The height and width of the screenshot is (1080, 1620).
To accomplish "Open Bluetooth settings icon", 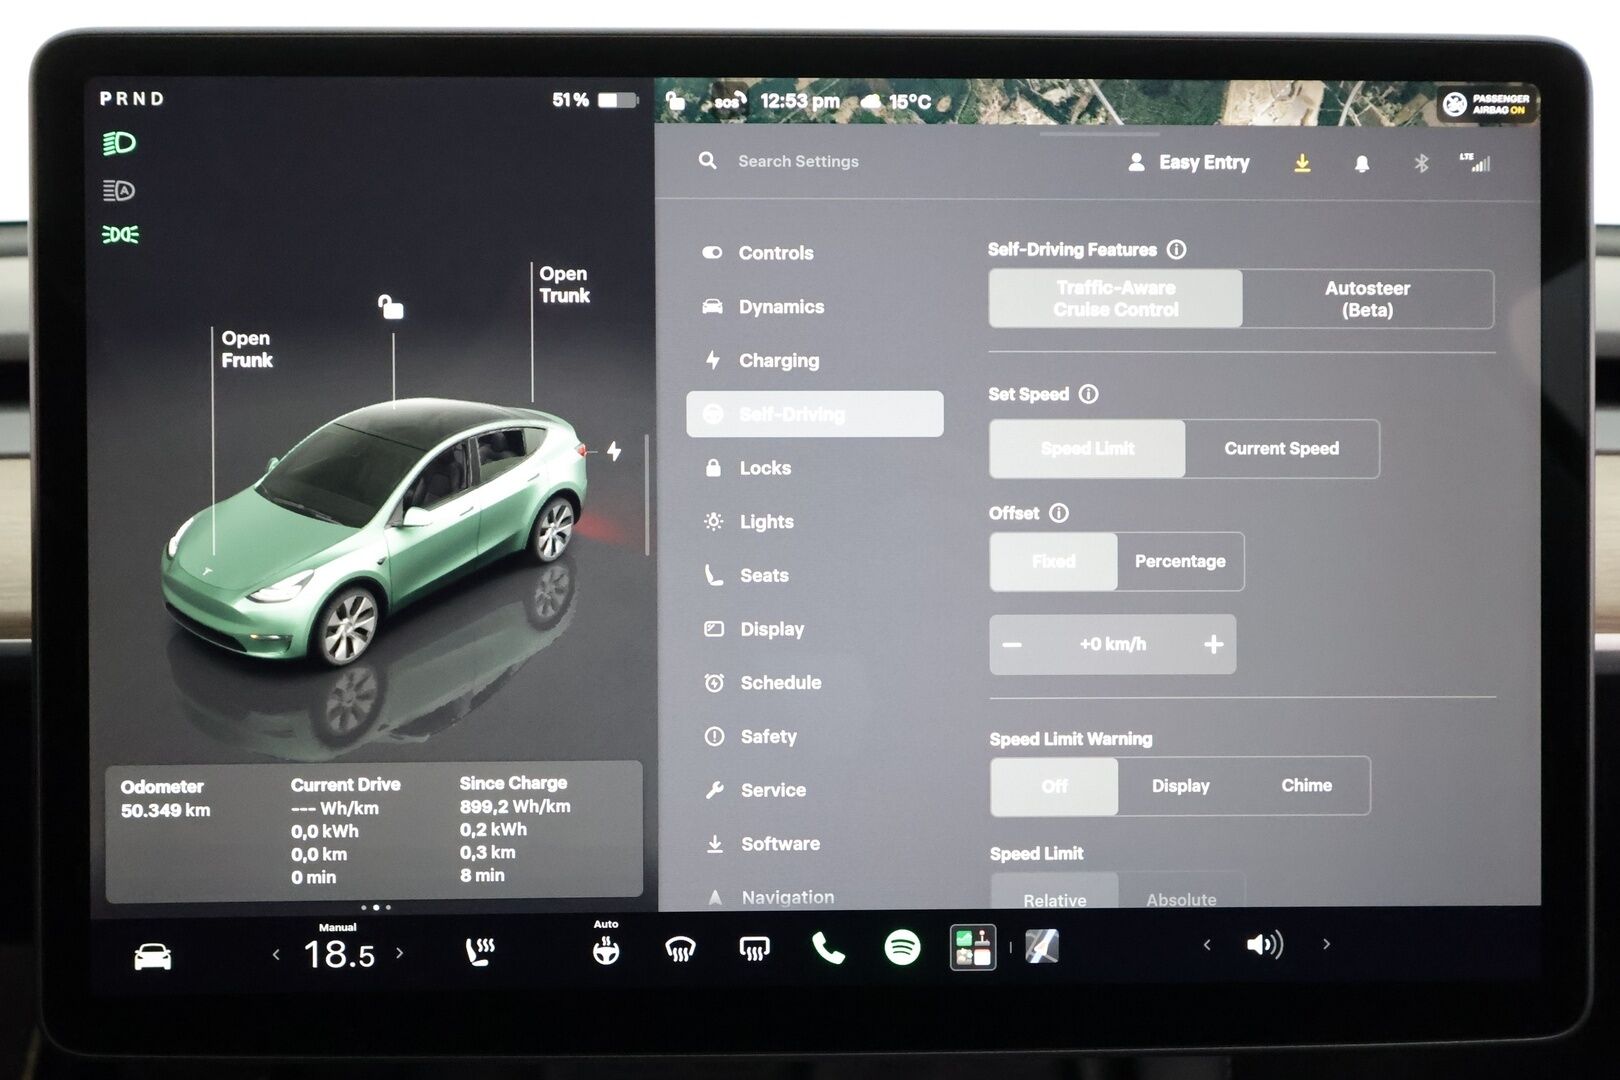I will tap(1421, 162).
